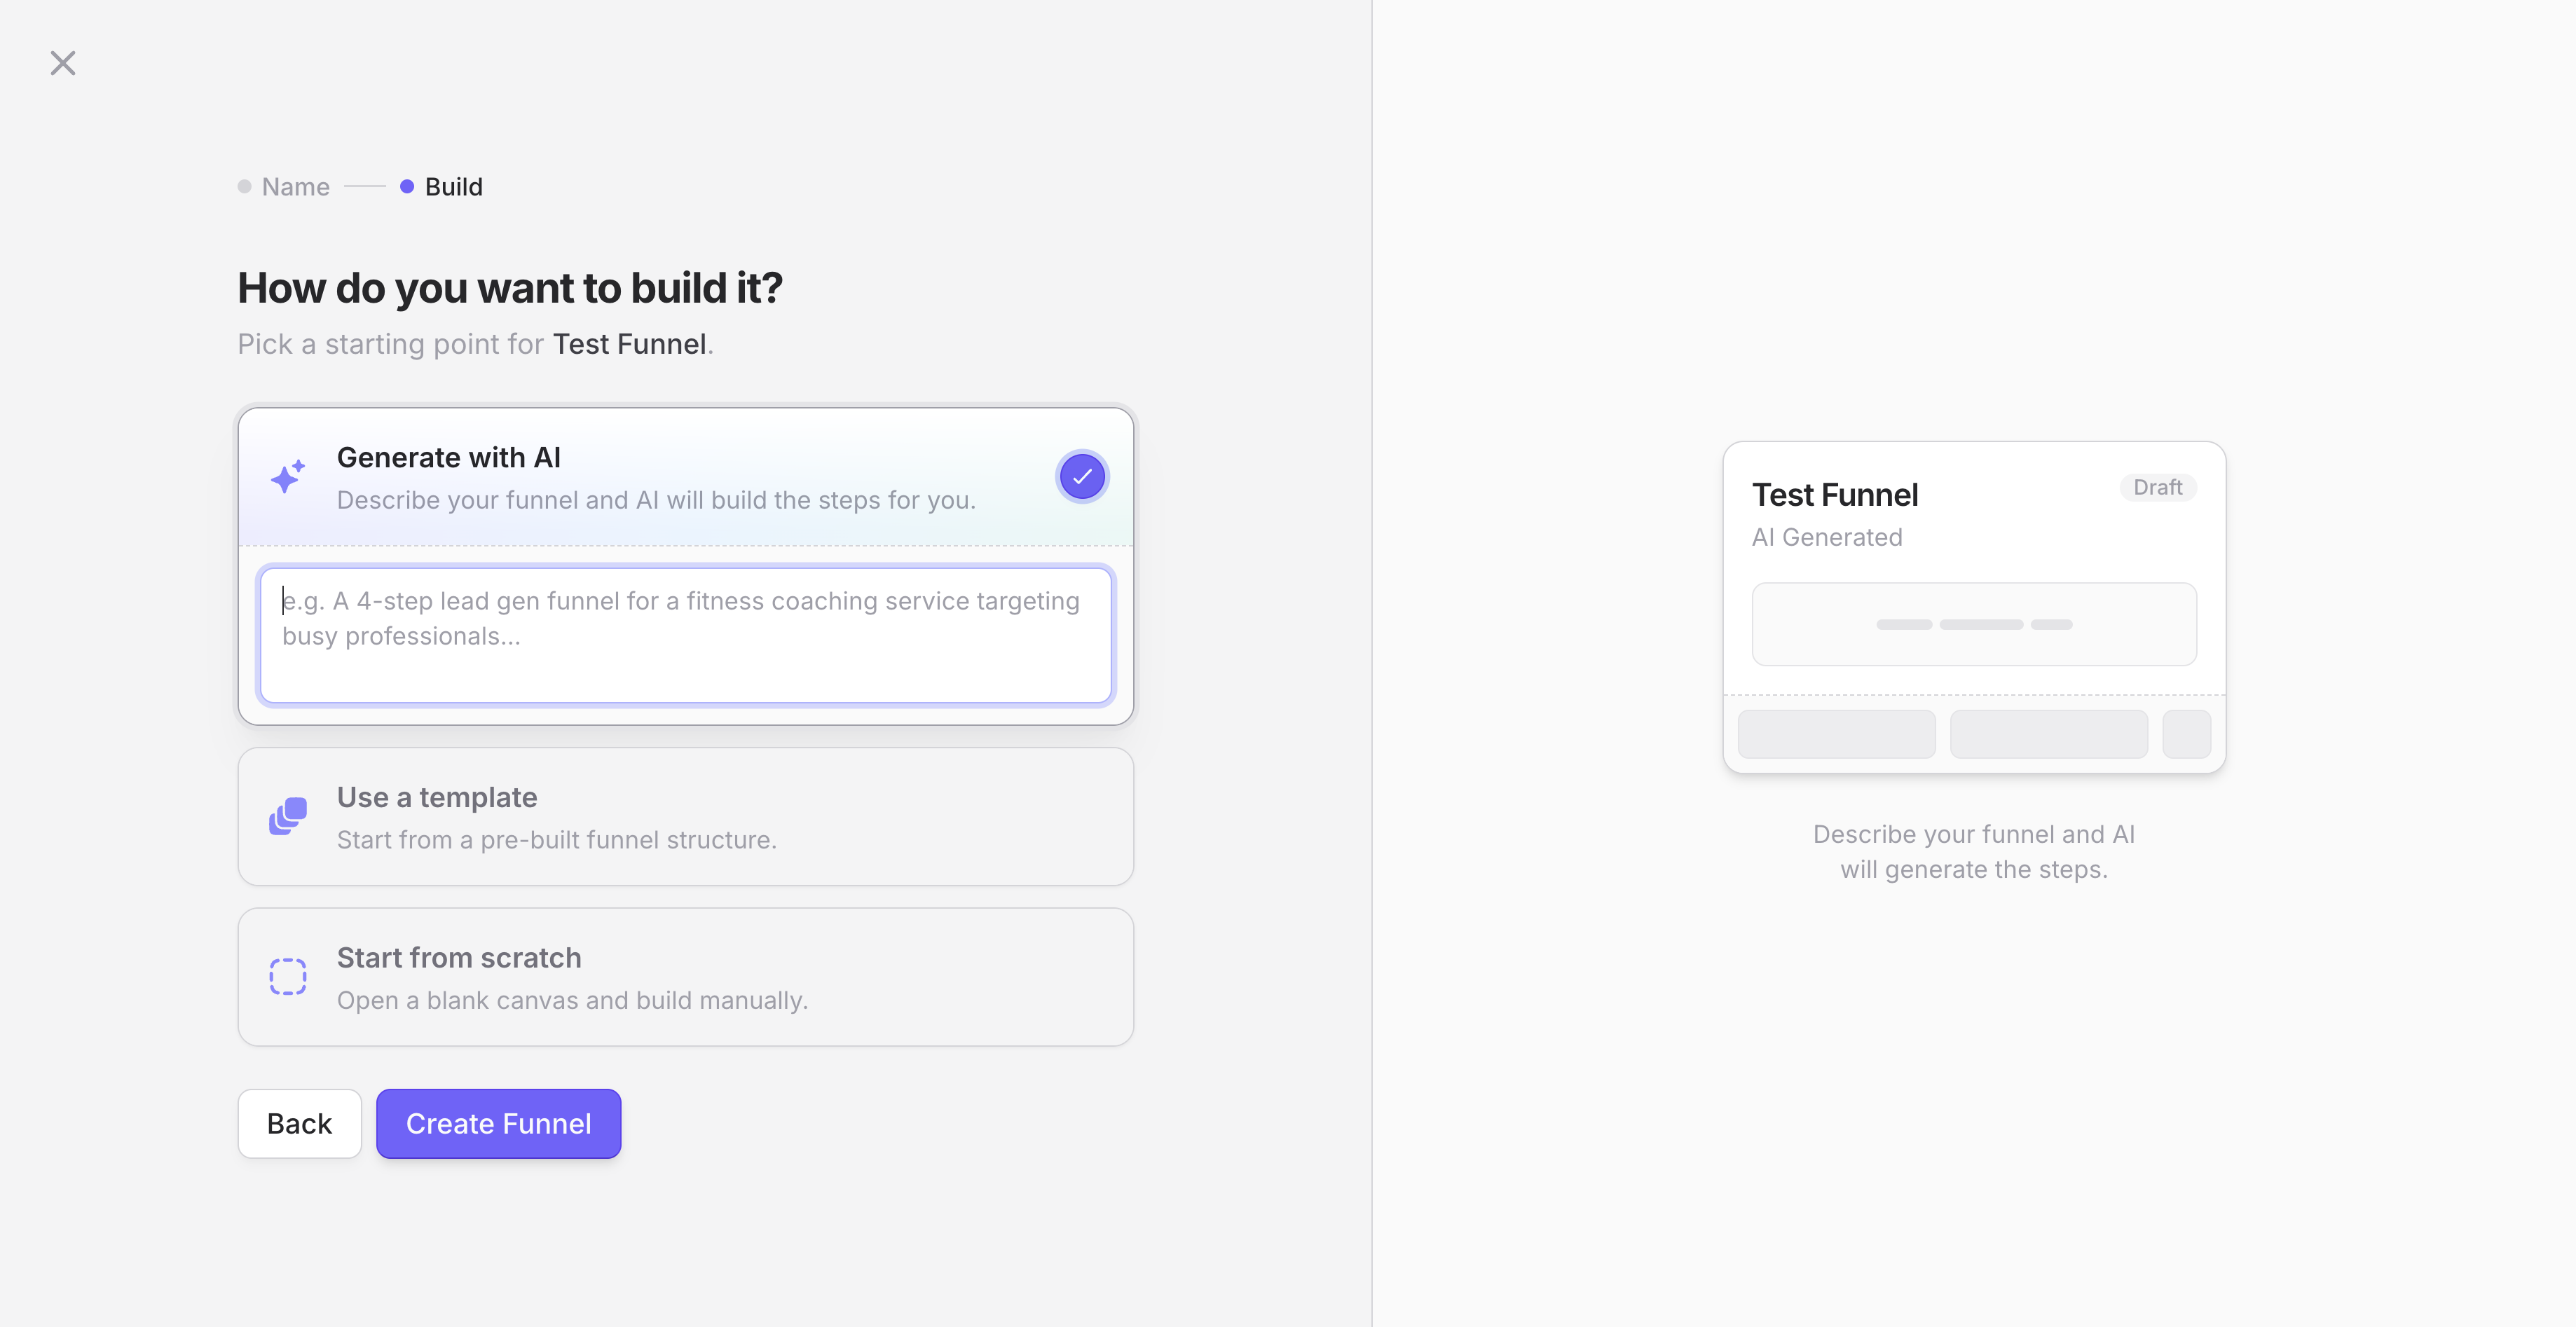Screen dimensions: 2576x1327
Task: Click the dashed square scratch icon
Action: tap(288, 976)
